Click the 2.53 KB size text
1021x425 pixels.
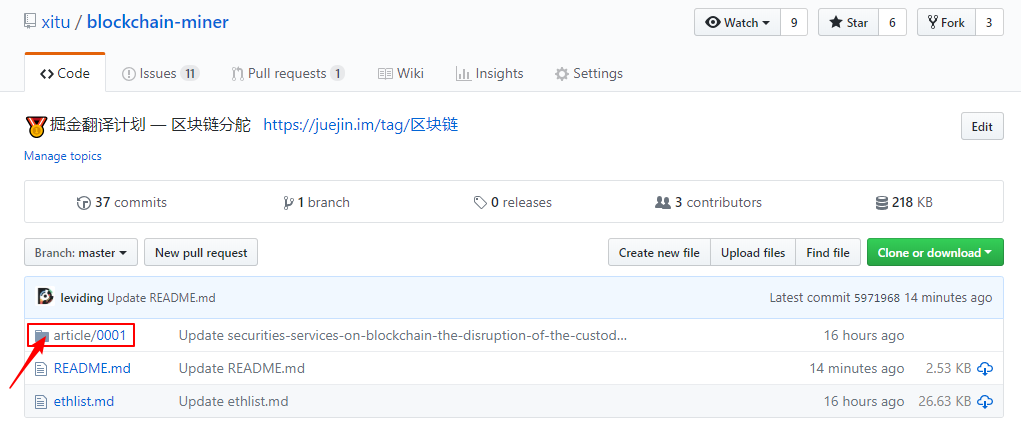tap(949, 368)
